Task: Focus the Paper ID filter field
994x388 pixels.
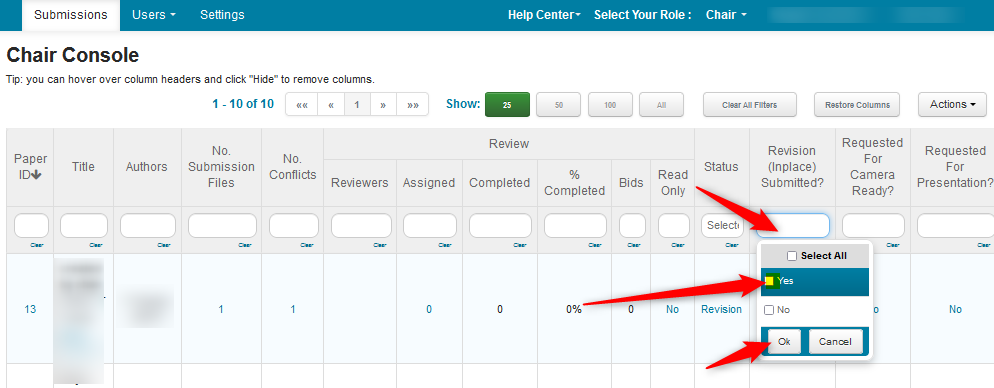Action: click(31, 226)
